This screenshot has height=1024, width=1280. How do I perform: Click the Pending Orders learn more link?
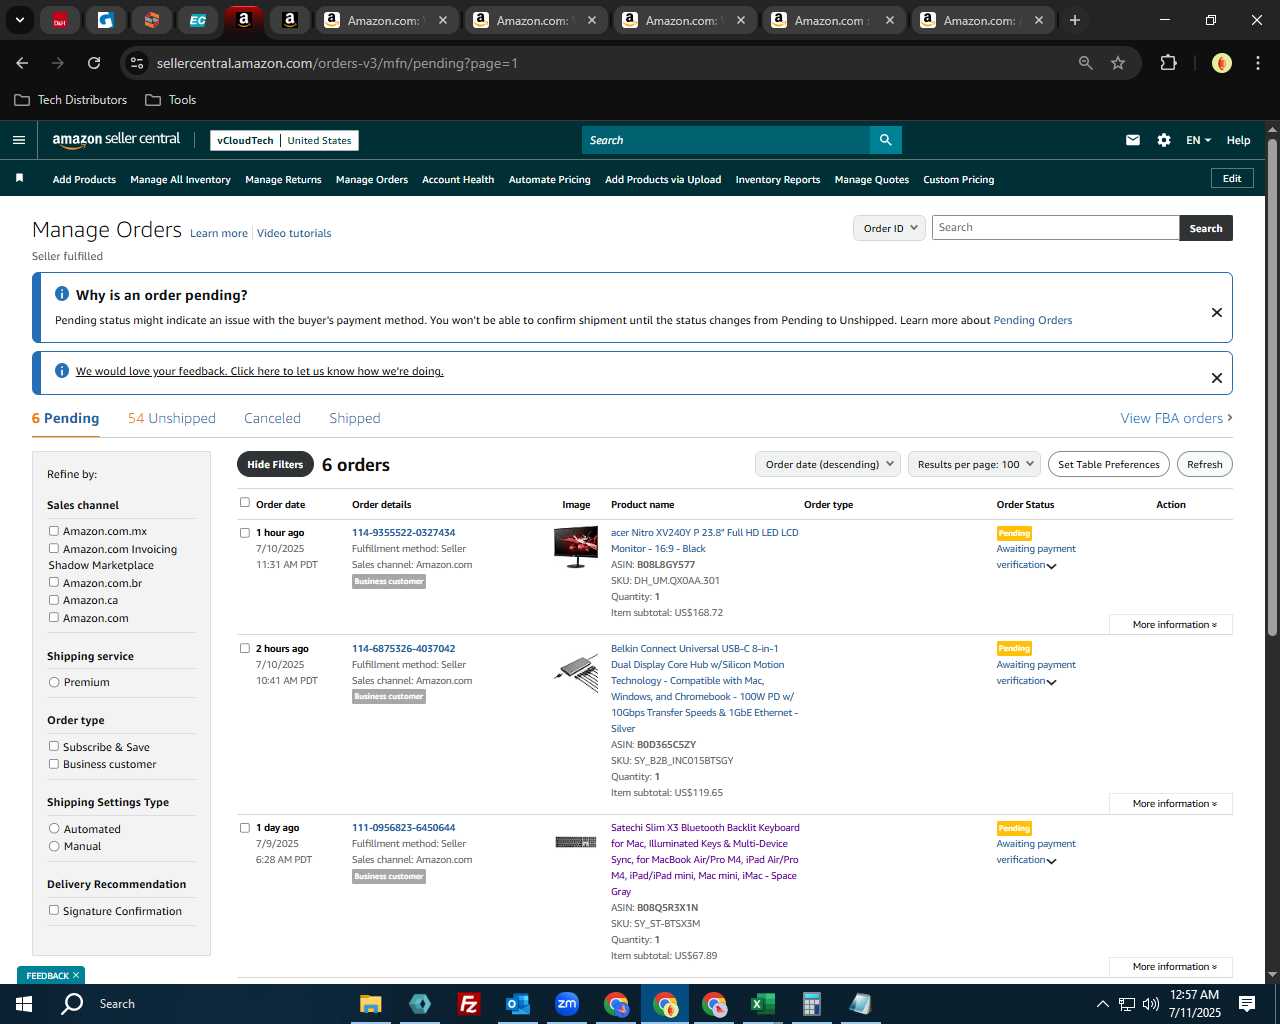[1032, 320]
